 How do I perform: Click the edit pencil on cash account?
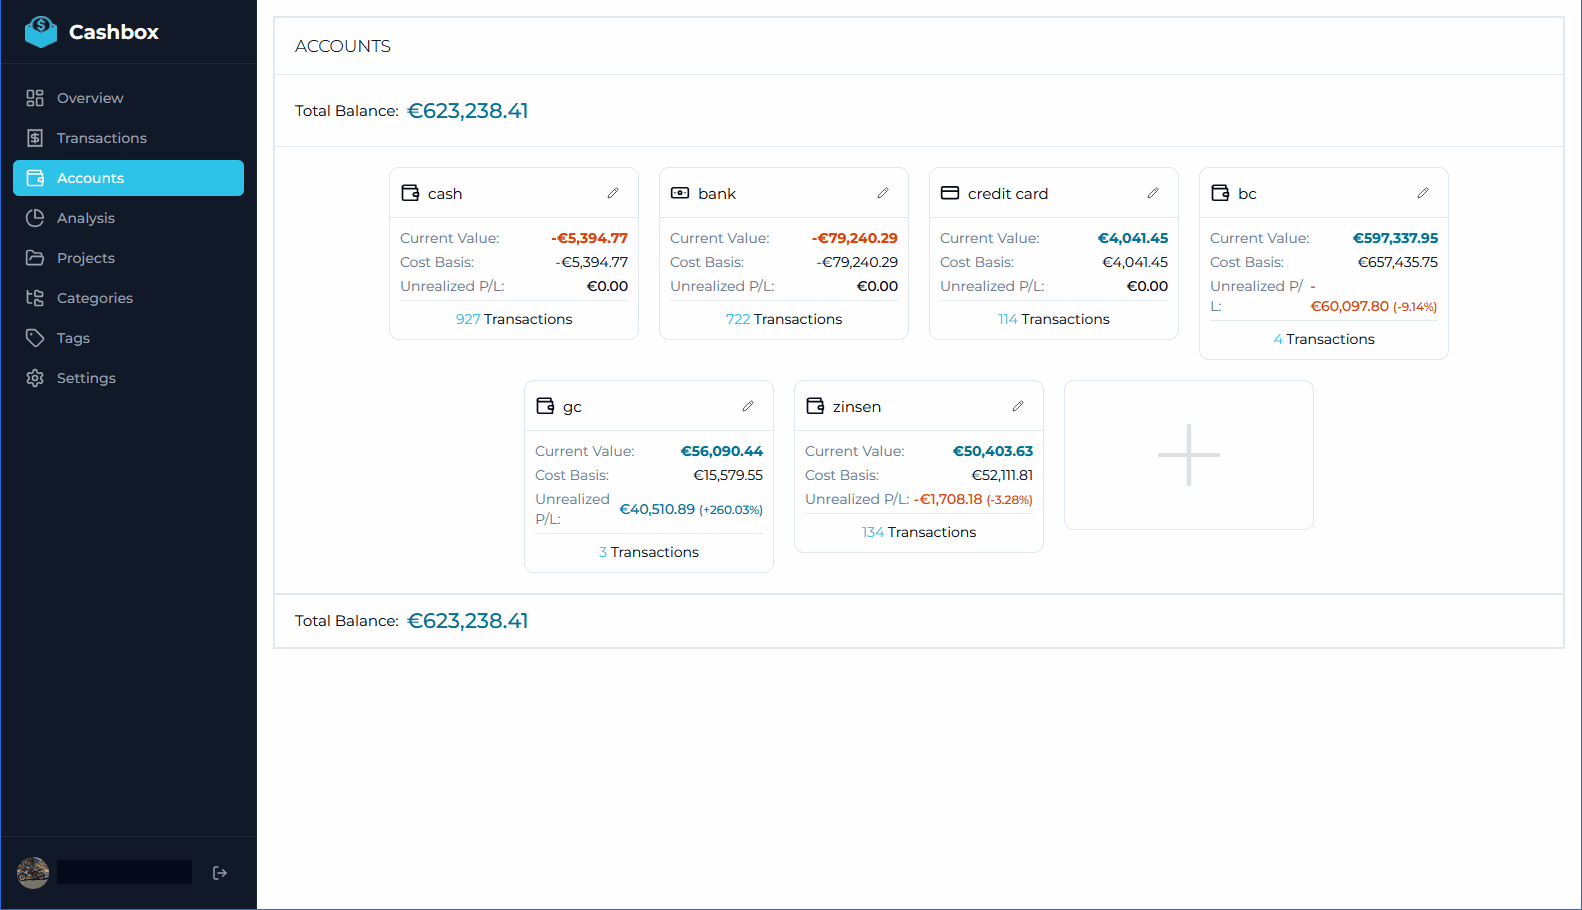point(613,193)
